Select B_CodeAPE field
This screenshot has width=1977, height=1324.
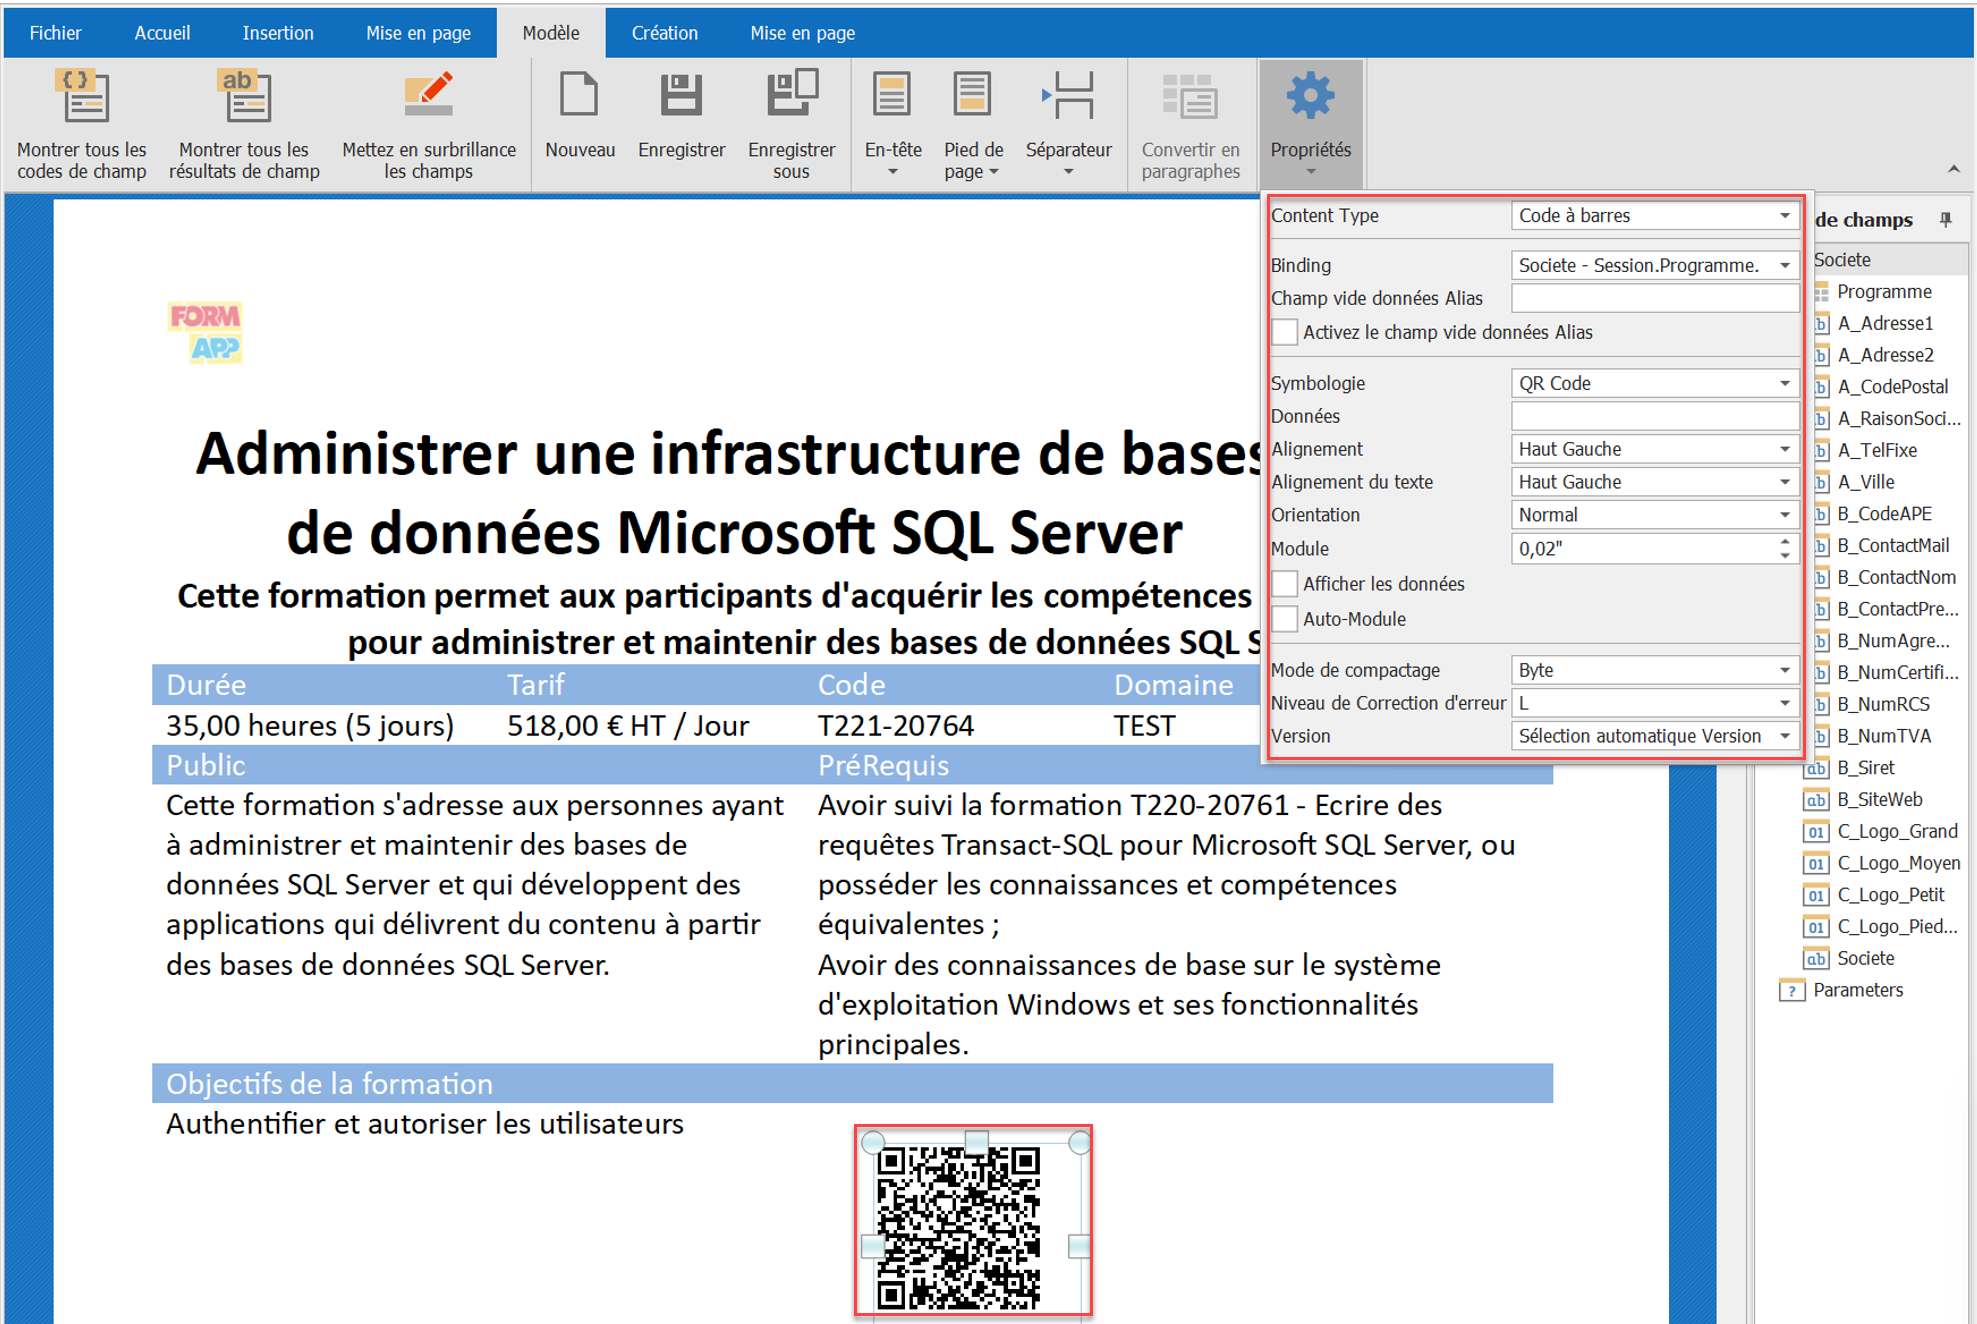point(1884,513)
